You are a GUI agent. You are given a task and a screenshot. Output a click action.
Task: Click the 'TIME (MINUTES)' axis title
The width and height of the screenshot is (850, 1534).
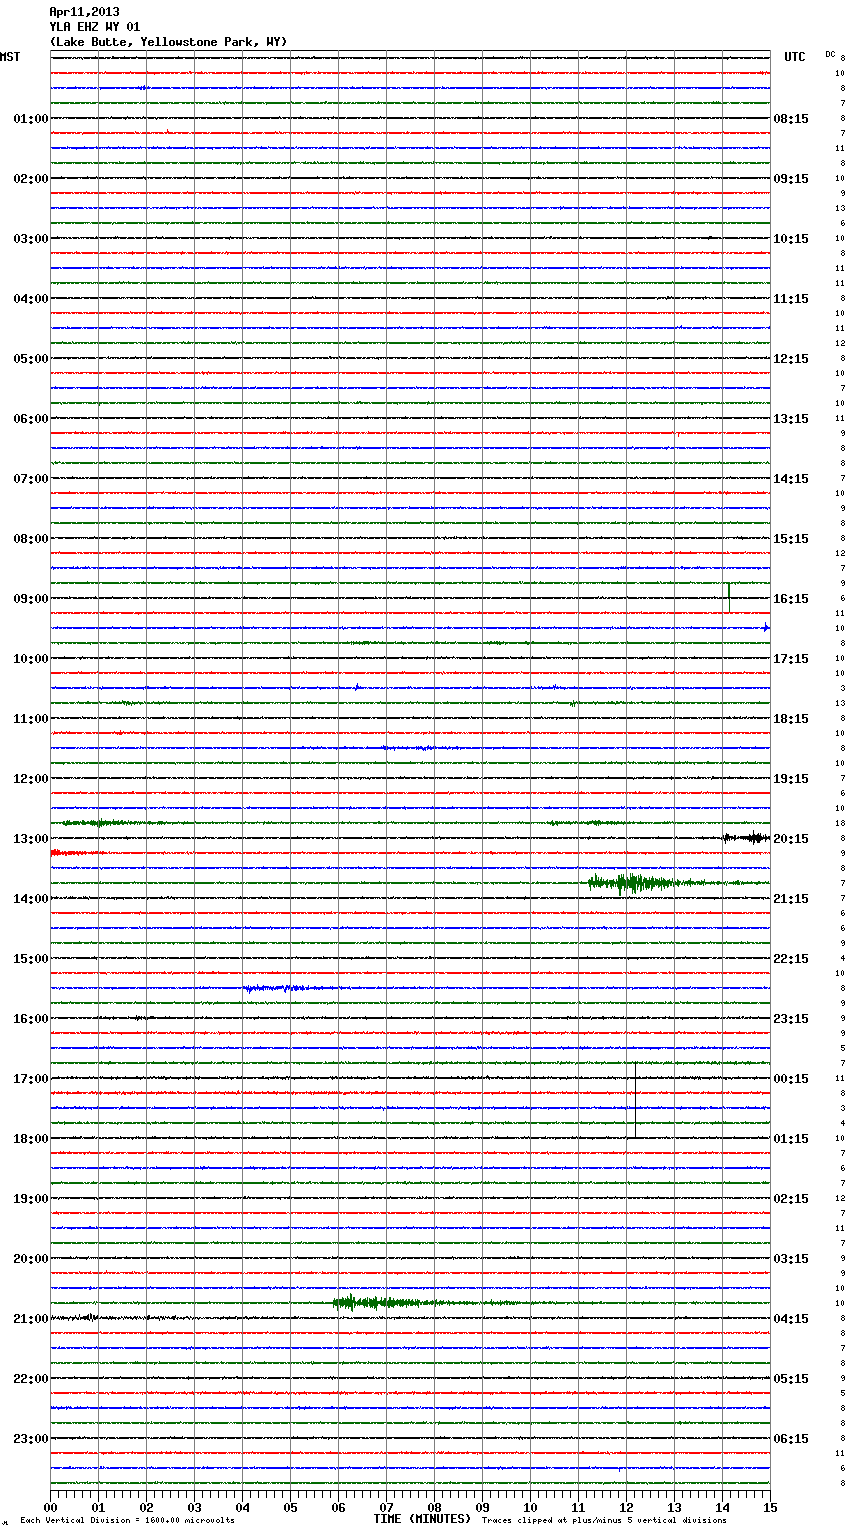pos(422,1519)
